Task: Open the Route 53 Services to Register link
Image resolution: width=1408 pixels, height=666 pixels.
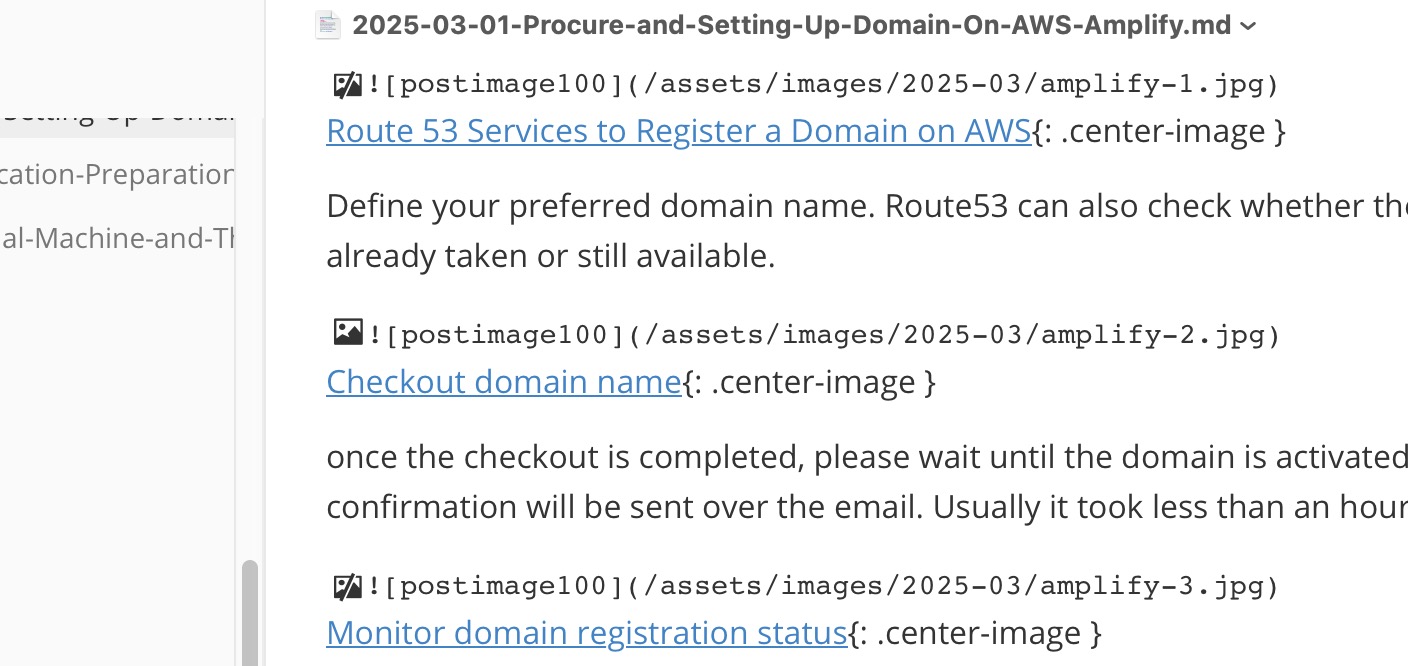Action: 679,131
